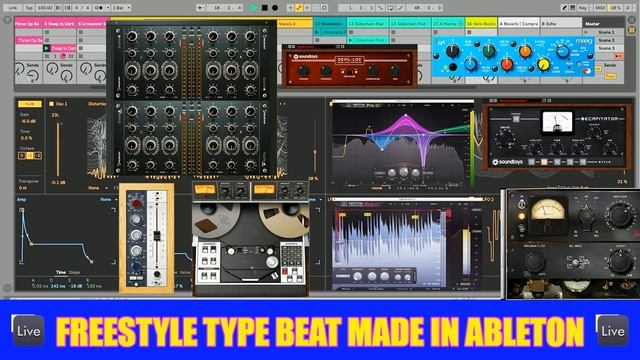Click the Osc 1 vertical gain slider
This screenshot has height=360, width=640.
point(58,149)
